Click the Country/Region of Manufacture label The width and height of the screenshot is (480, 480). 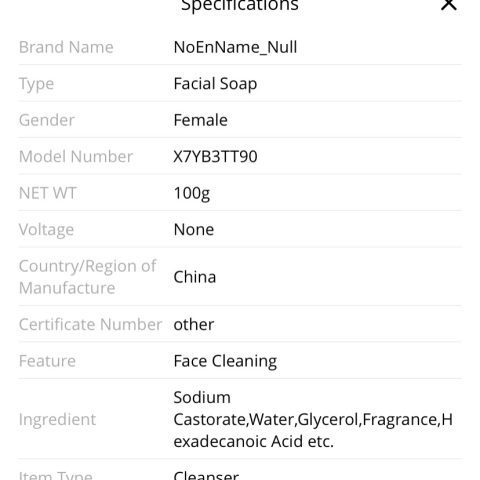coord(88,277)
